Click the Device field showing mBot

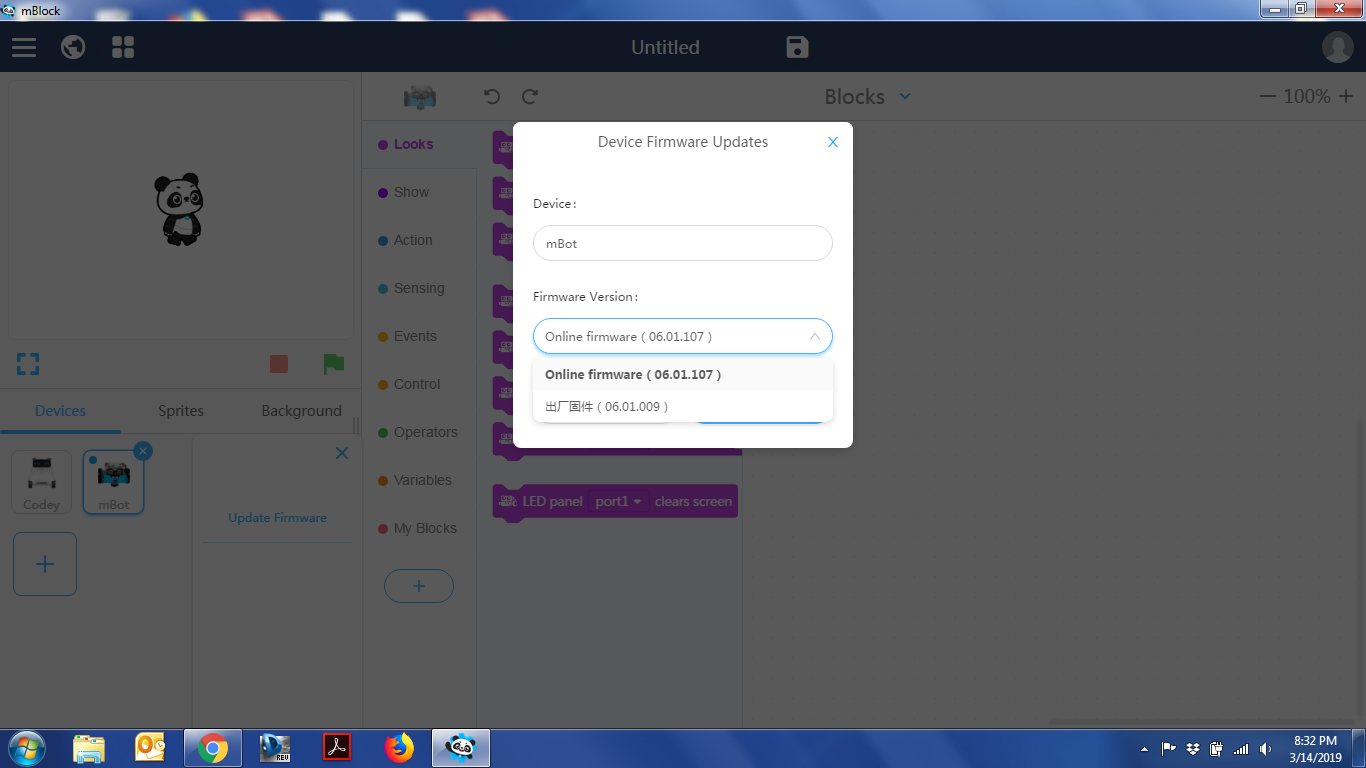point(683,243)
